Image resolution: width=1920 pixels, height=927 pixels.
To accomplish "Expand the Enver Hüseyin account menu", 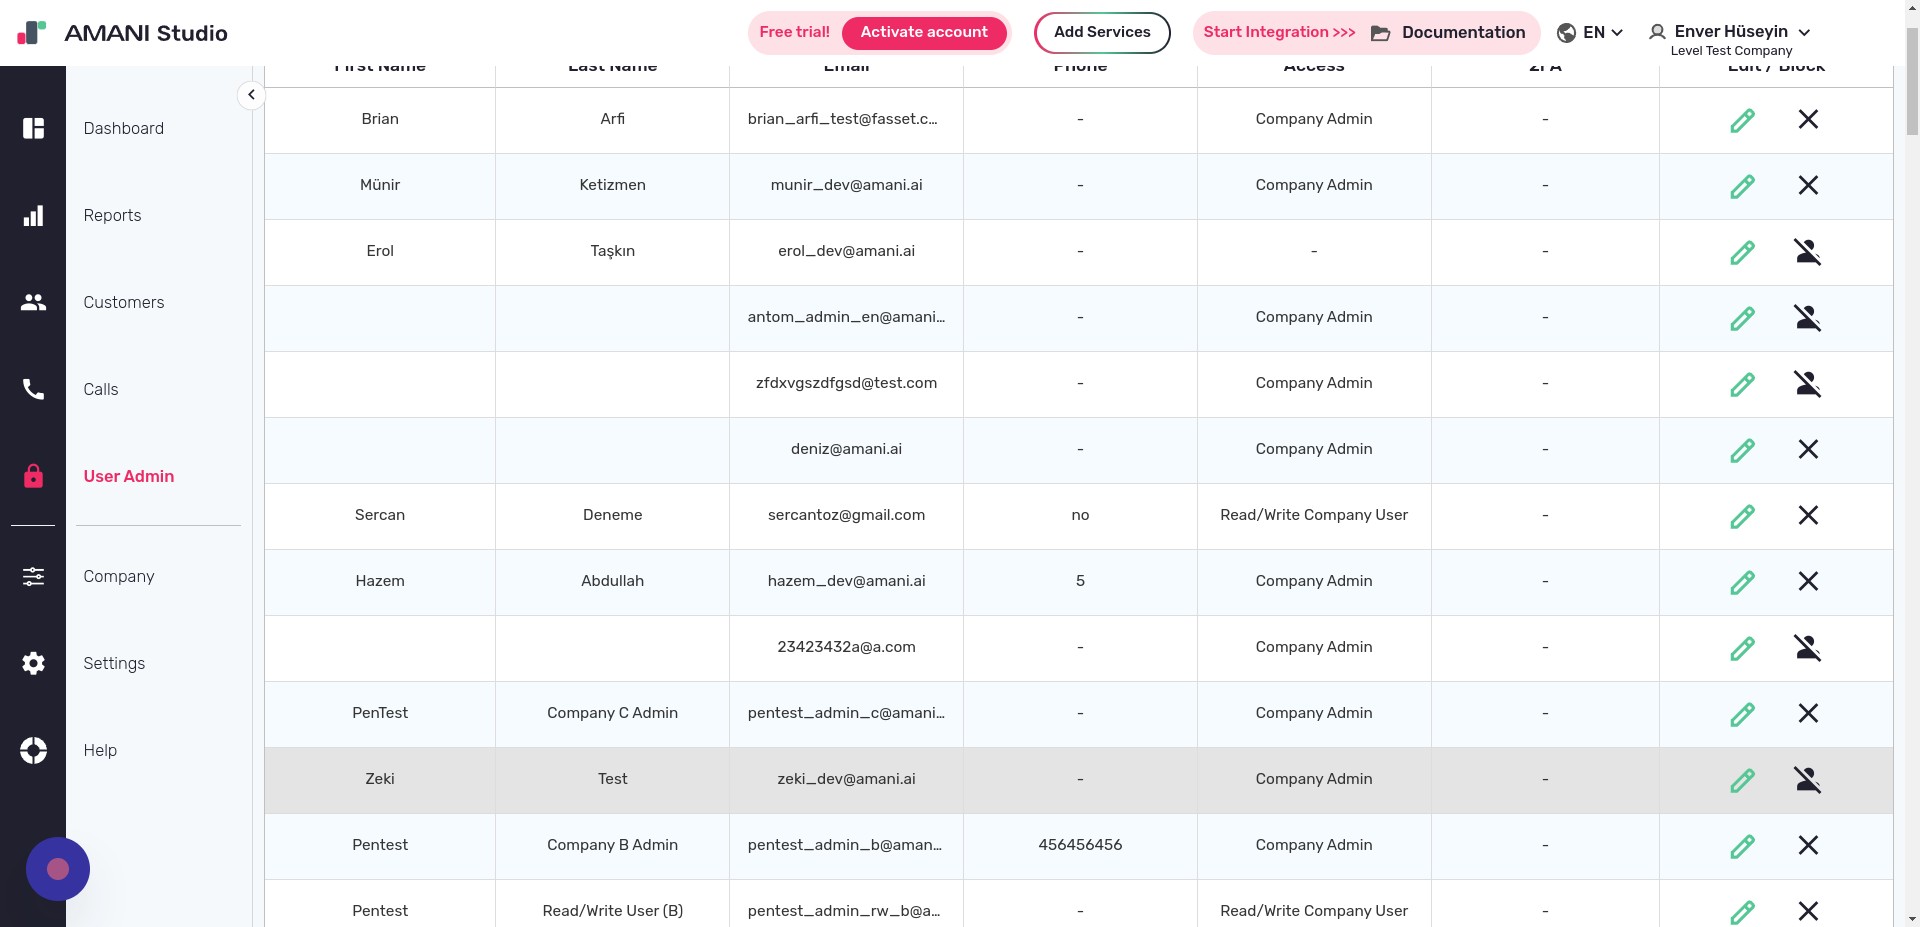I will coord(1730,32).
